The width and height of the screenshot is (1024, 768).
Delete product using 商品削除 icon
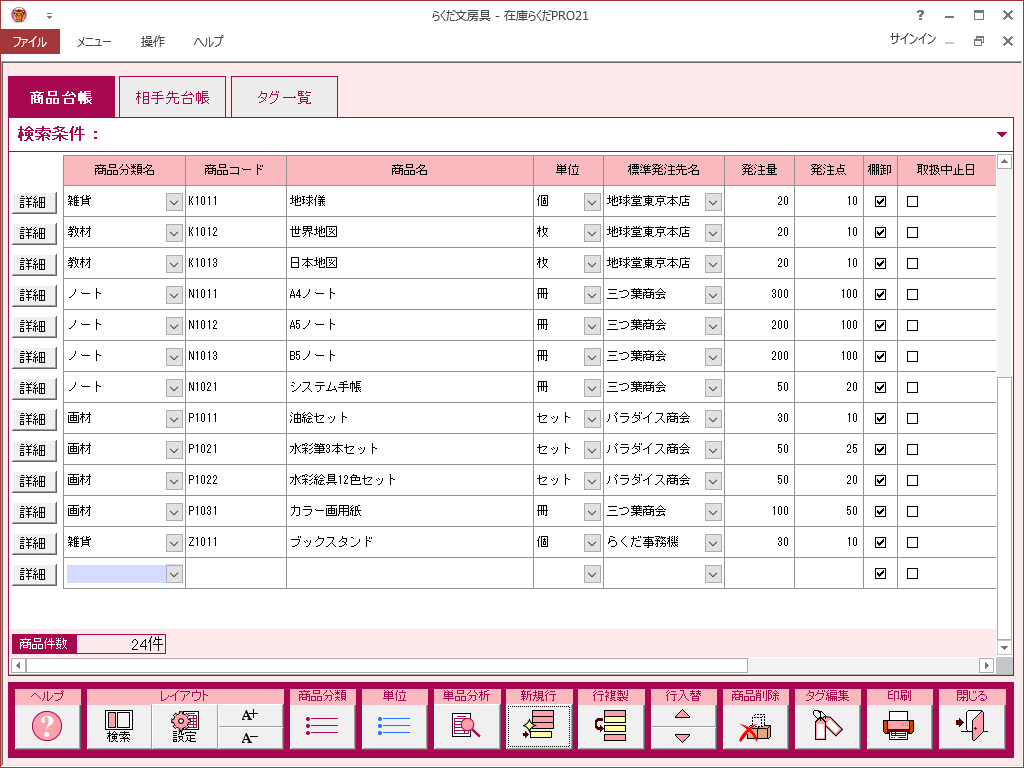(x=755, y=726)
